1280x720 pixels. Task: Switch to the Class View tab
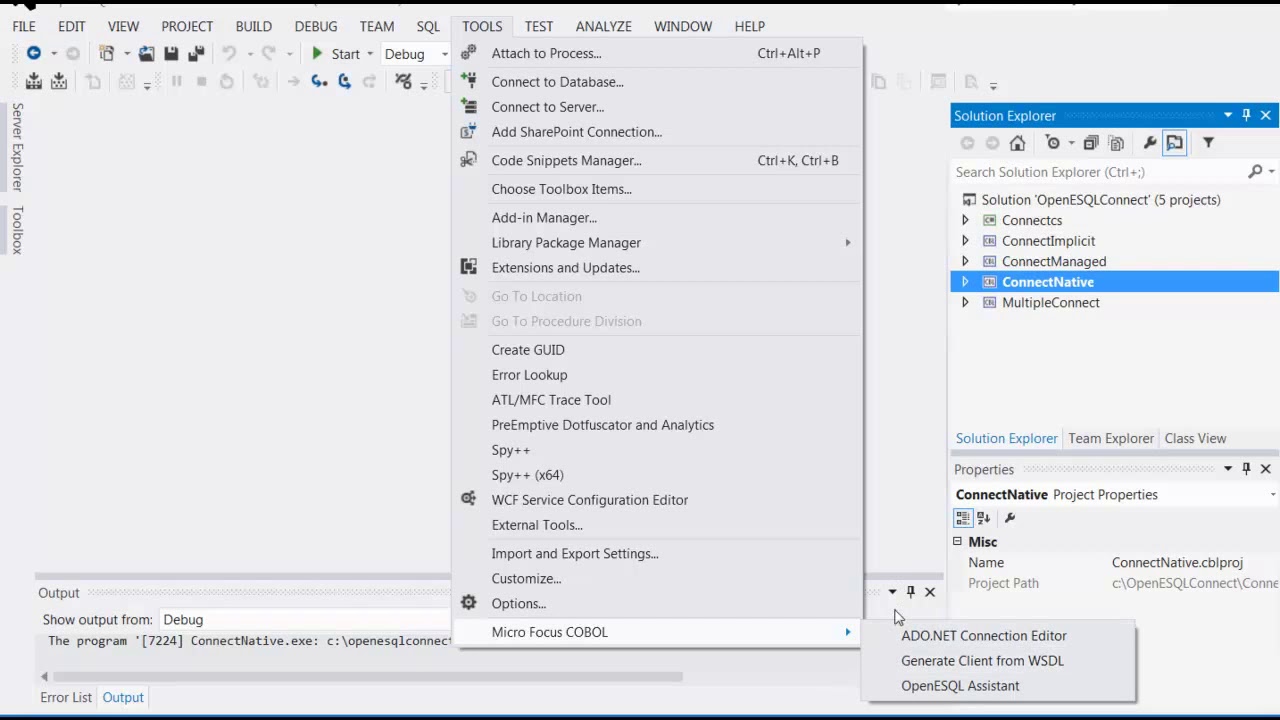(x=1195, y=438)
